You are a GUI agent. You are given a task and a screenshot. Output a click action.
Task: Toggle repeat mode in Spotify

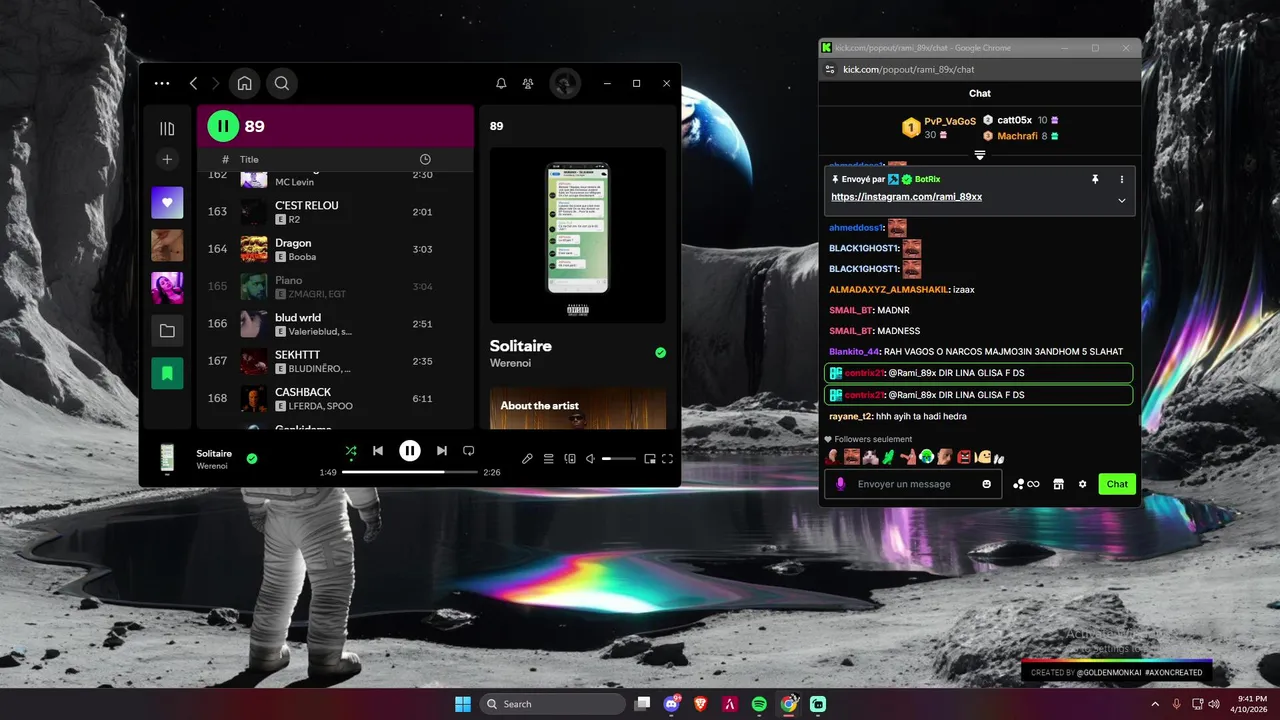tap(468, 451)
